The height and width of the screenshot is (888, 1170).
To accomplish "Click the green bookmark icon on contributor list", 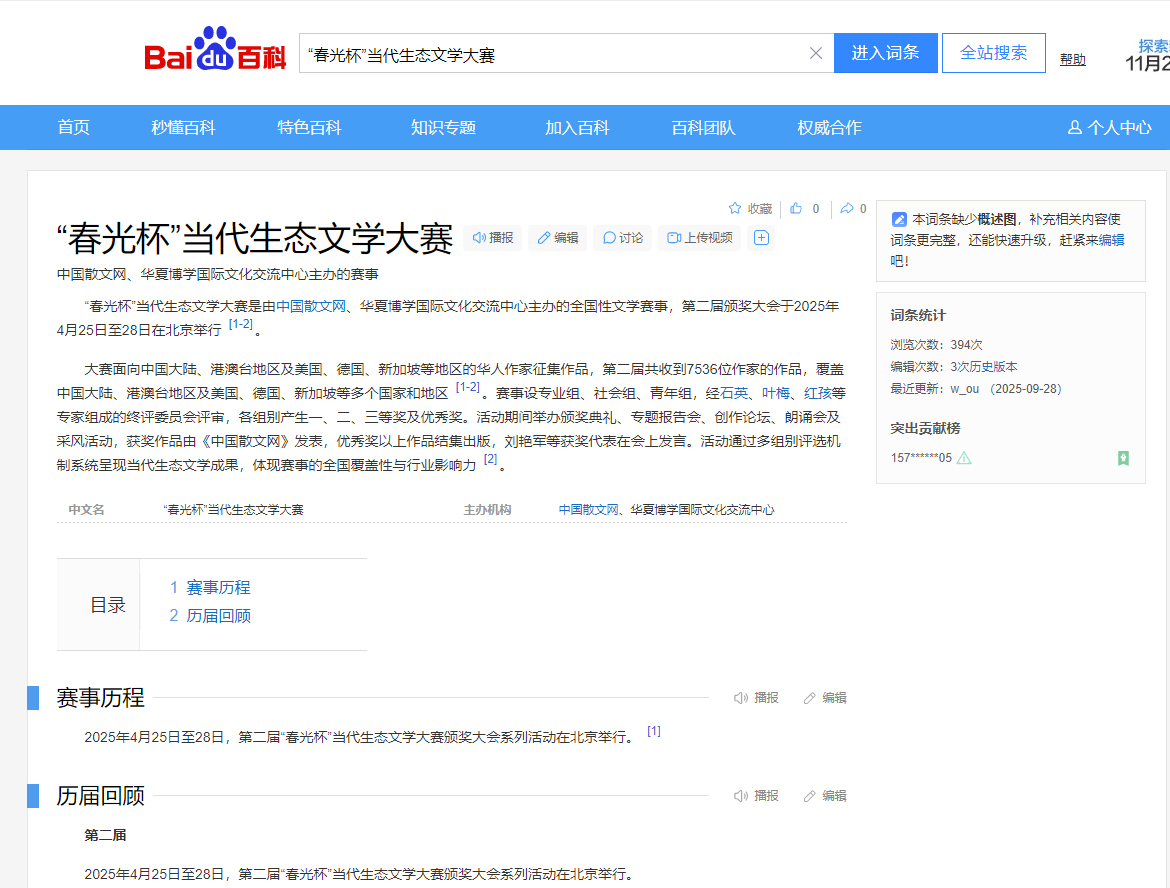I will click(1123, 458).
